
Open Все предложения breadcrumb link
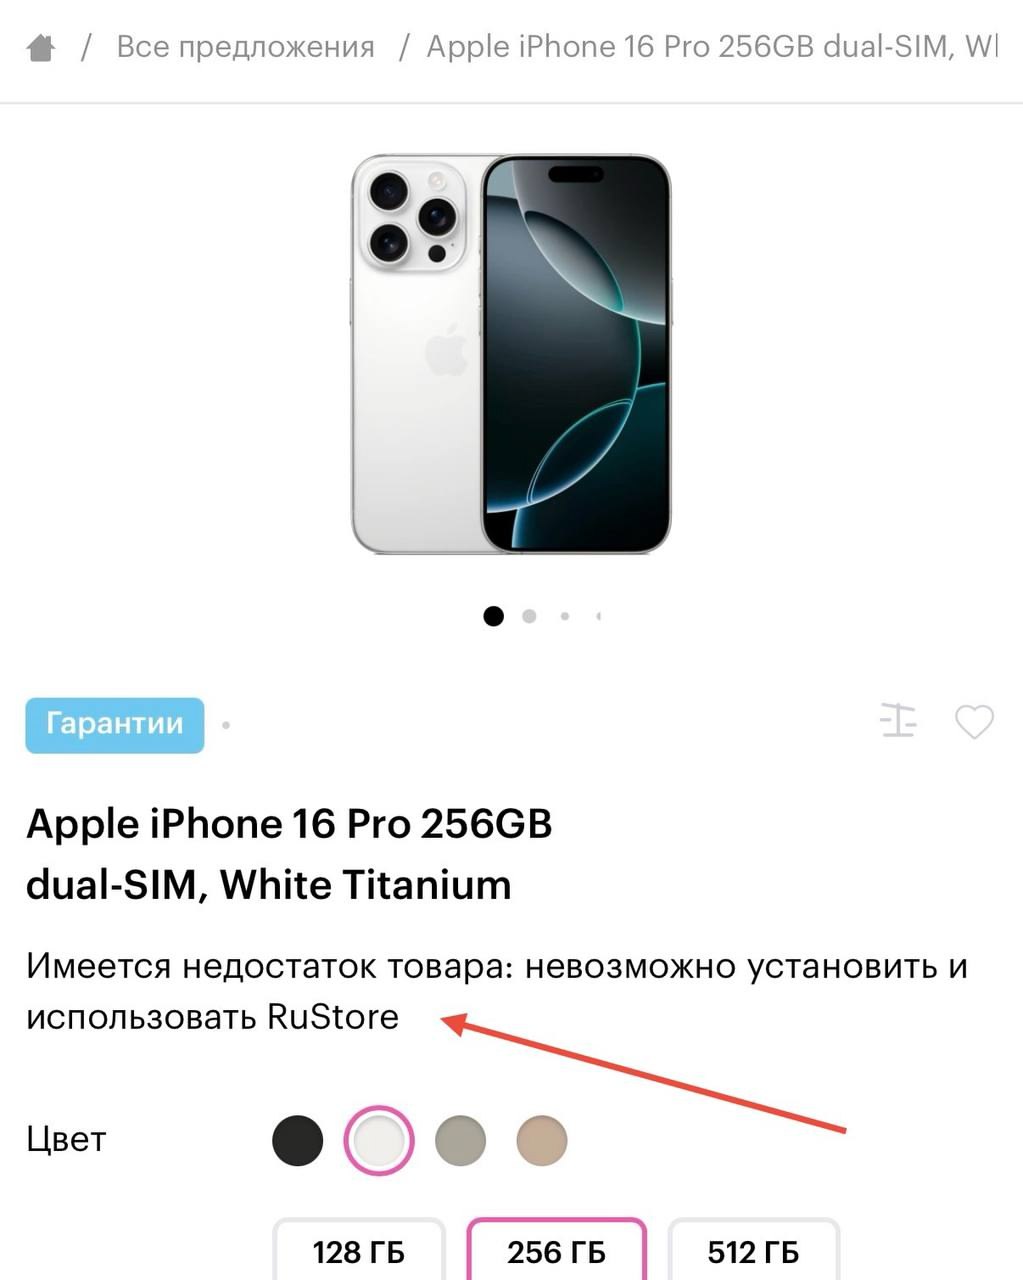[246, 46]
